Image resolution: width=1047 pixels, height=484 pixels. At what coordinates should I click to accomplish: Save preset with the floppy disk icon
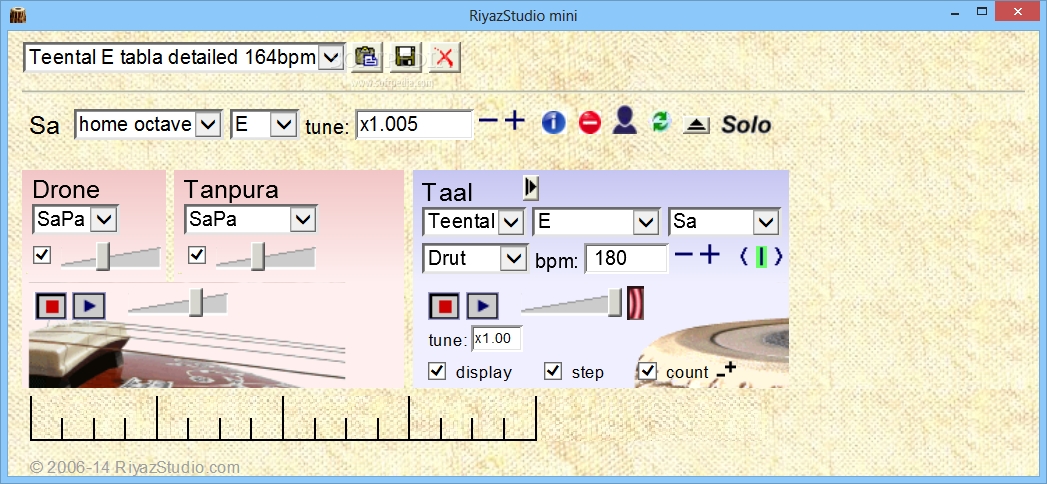pos(405,57)
